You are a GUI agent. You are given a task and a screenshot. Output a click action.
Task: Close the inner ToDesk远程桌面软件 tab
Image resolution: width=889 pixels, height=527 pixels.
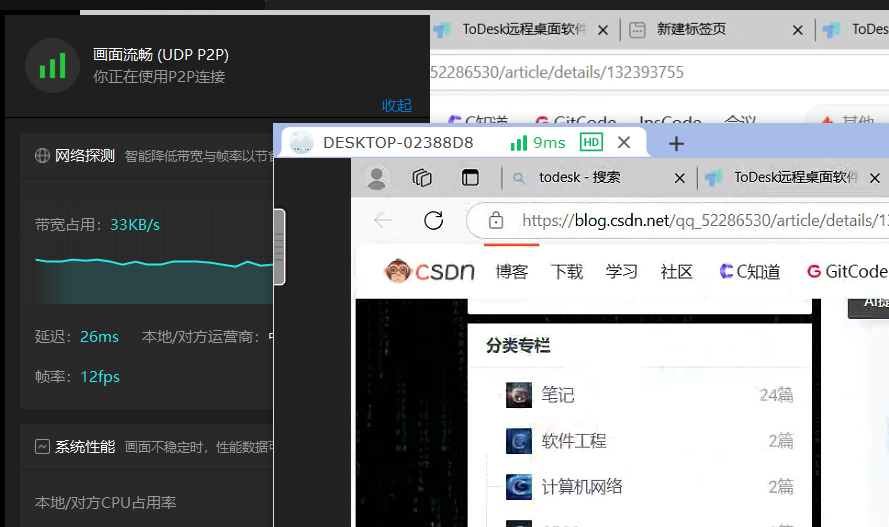(875, 178)
